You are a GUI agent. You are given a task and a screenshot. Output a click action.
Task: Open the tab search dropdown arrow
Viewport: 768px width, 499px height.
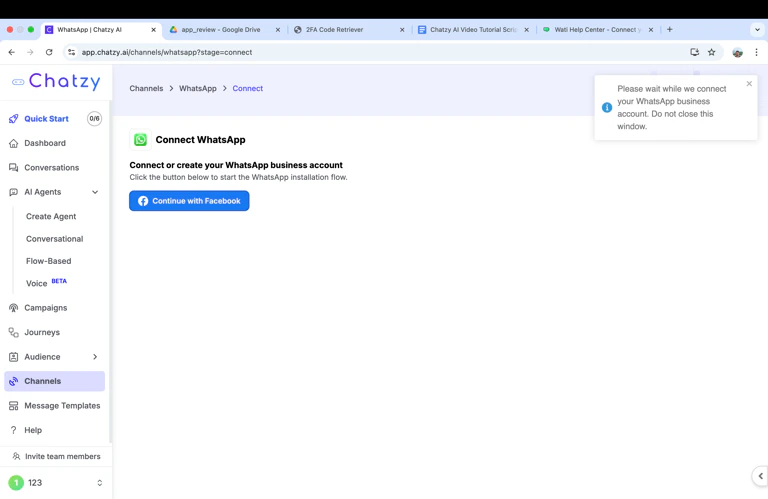click(x=757, y=29)
